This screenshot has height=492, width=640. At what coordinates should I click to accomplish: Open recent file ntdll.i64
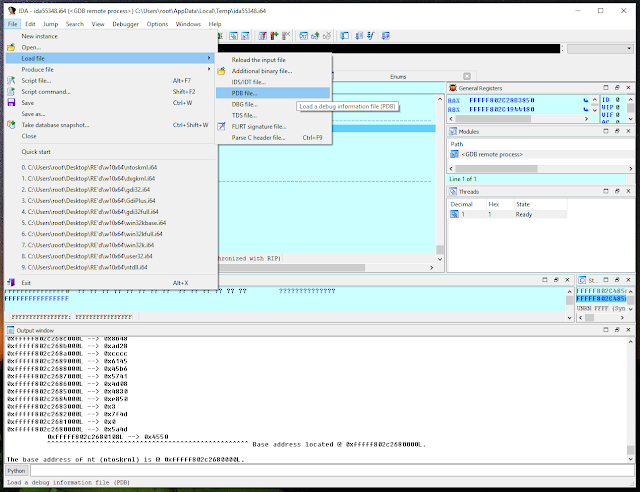point(111,267)
